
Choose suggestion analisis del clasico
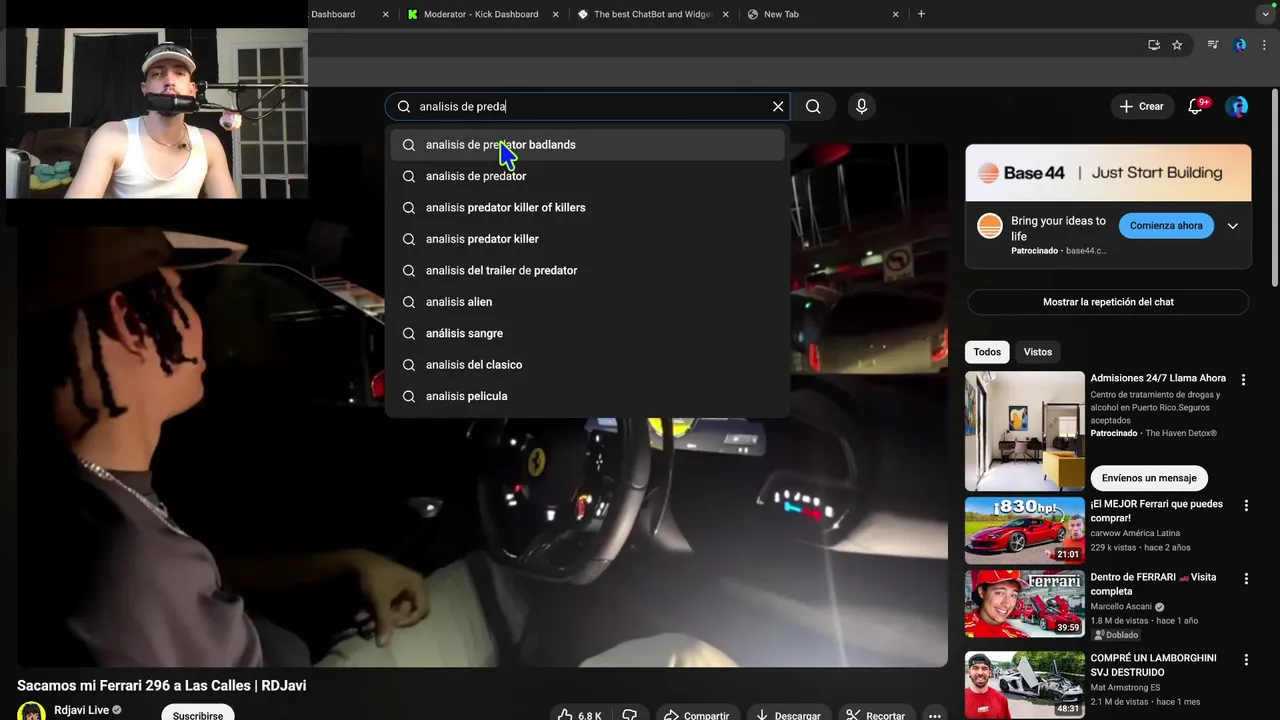[588, 365]
